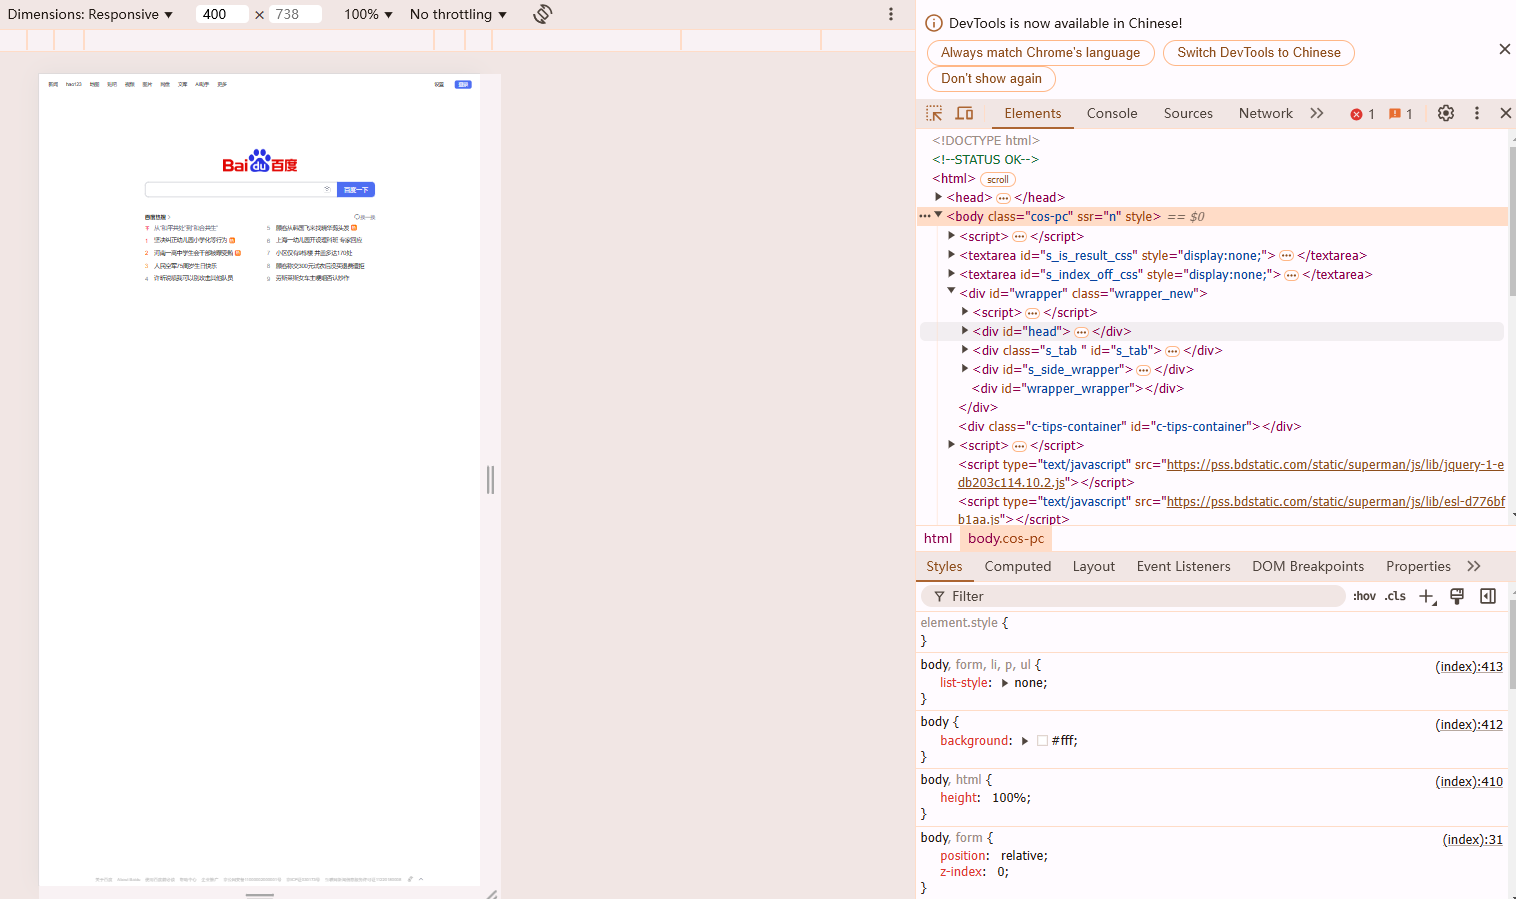Select the c-tips-container div node
The height and width of the screenshot is (899, 1516).
(x=1129, y=427)
